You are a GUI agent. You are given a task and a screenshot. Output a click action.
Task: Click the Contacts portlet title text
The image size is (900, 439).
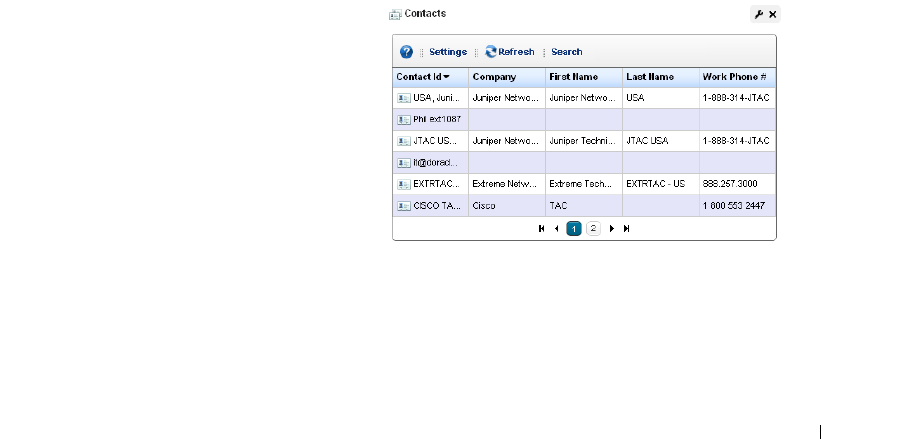[x=425, y=13]
